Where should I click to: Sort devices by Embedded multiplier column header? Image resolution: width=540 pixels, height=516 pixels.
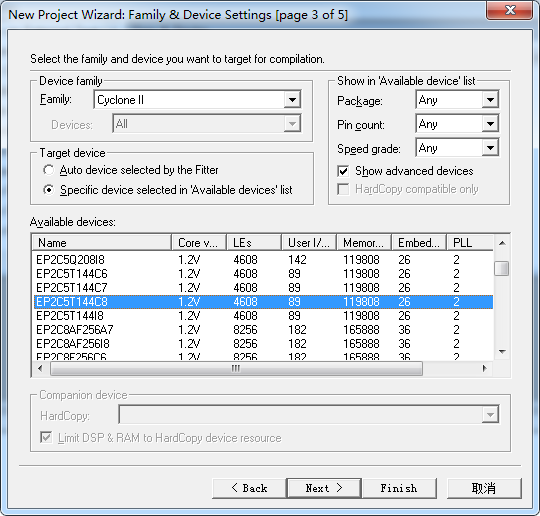pyautogui.click(x=419, y=242)
